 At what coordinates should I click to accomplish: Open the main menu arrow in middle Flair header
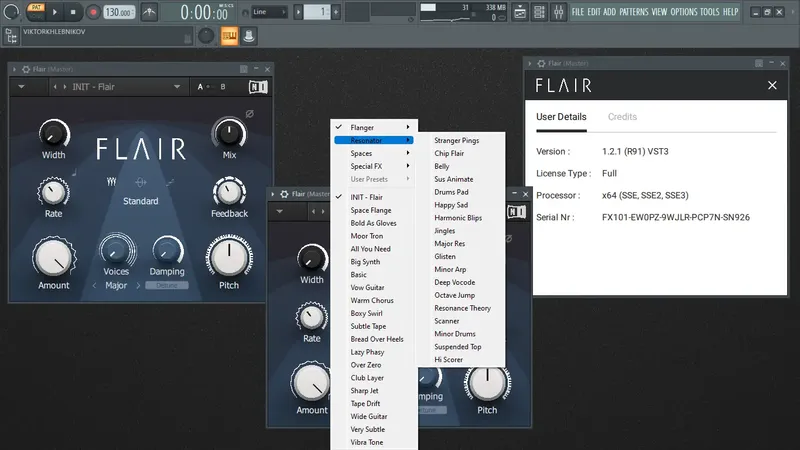tap(280, 211)
